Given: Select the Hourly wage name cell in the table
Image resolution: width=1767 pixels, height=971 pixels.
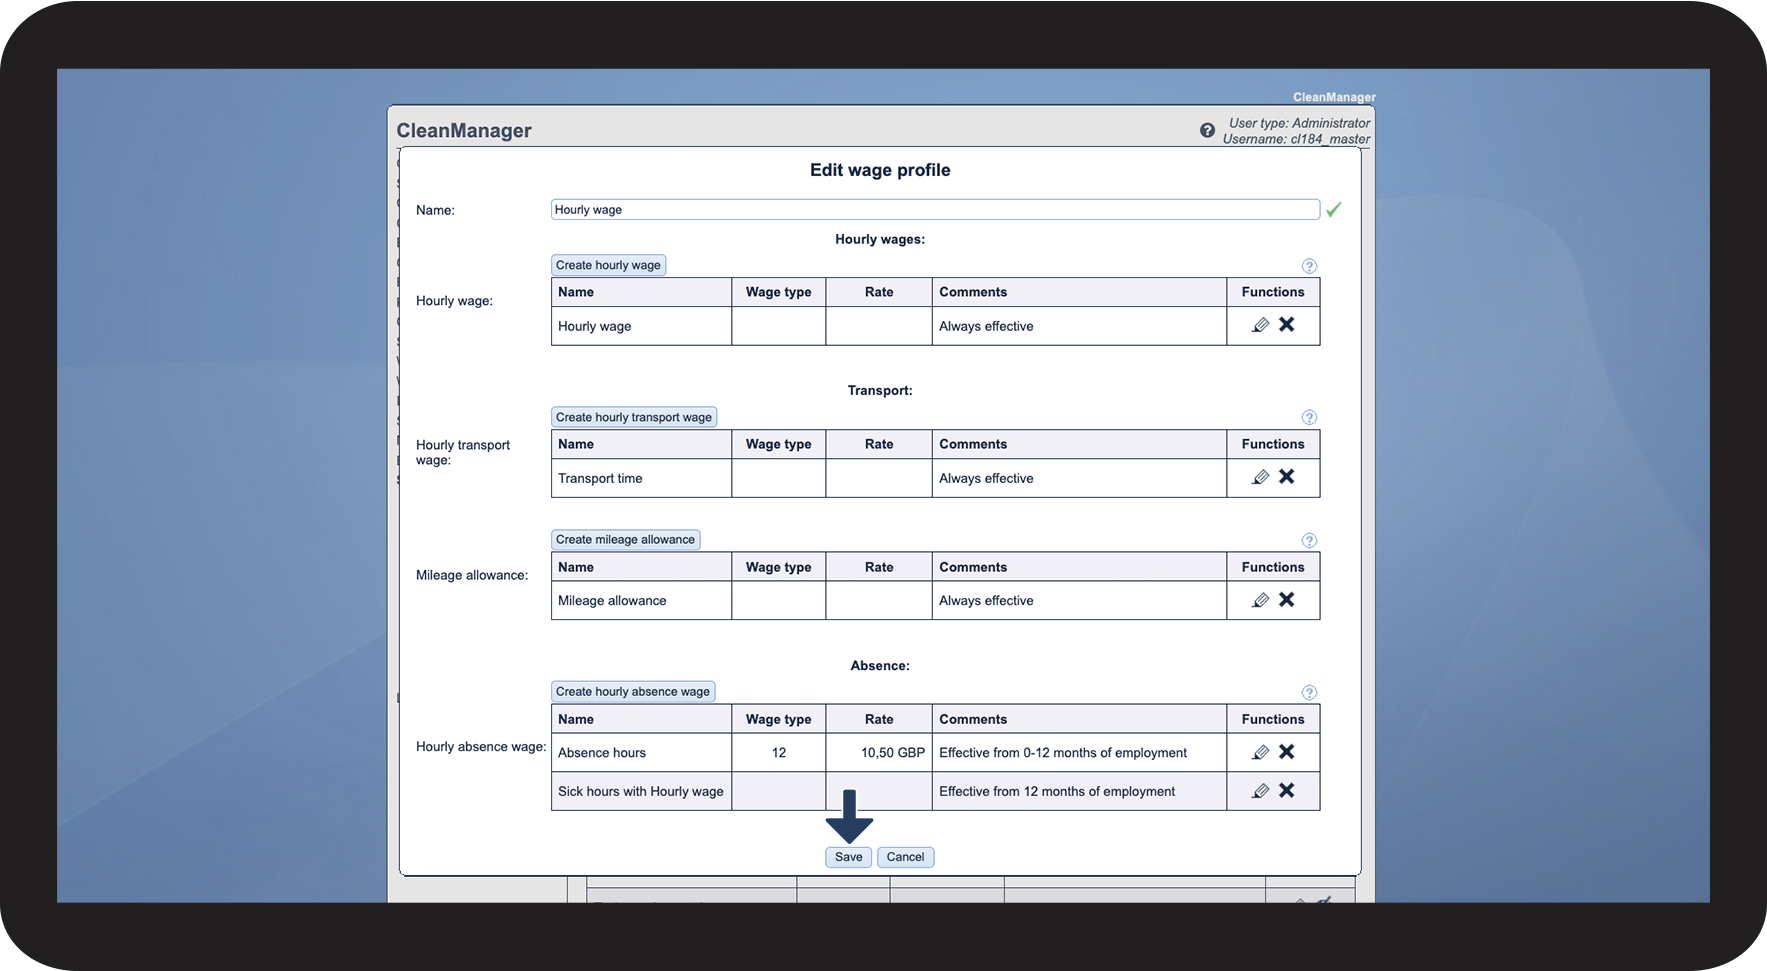Looking at the screenshot, I should 641,326.
